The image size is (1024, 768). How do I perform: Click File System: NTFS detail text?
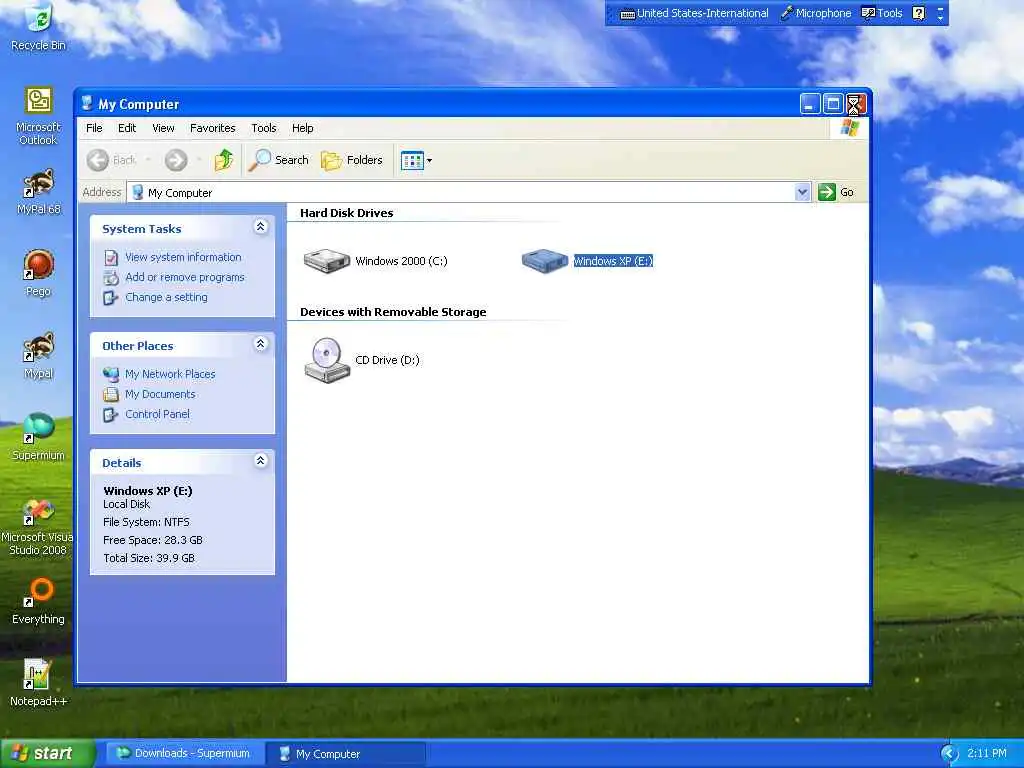[x=146, y=522]
